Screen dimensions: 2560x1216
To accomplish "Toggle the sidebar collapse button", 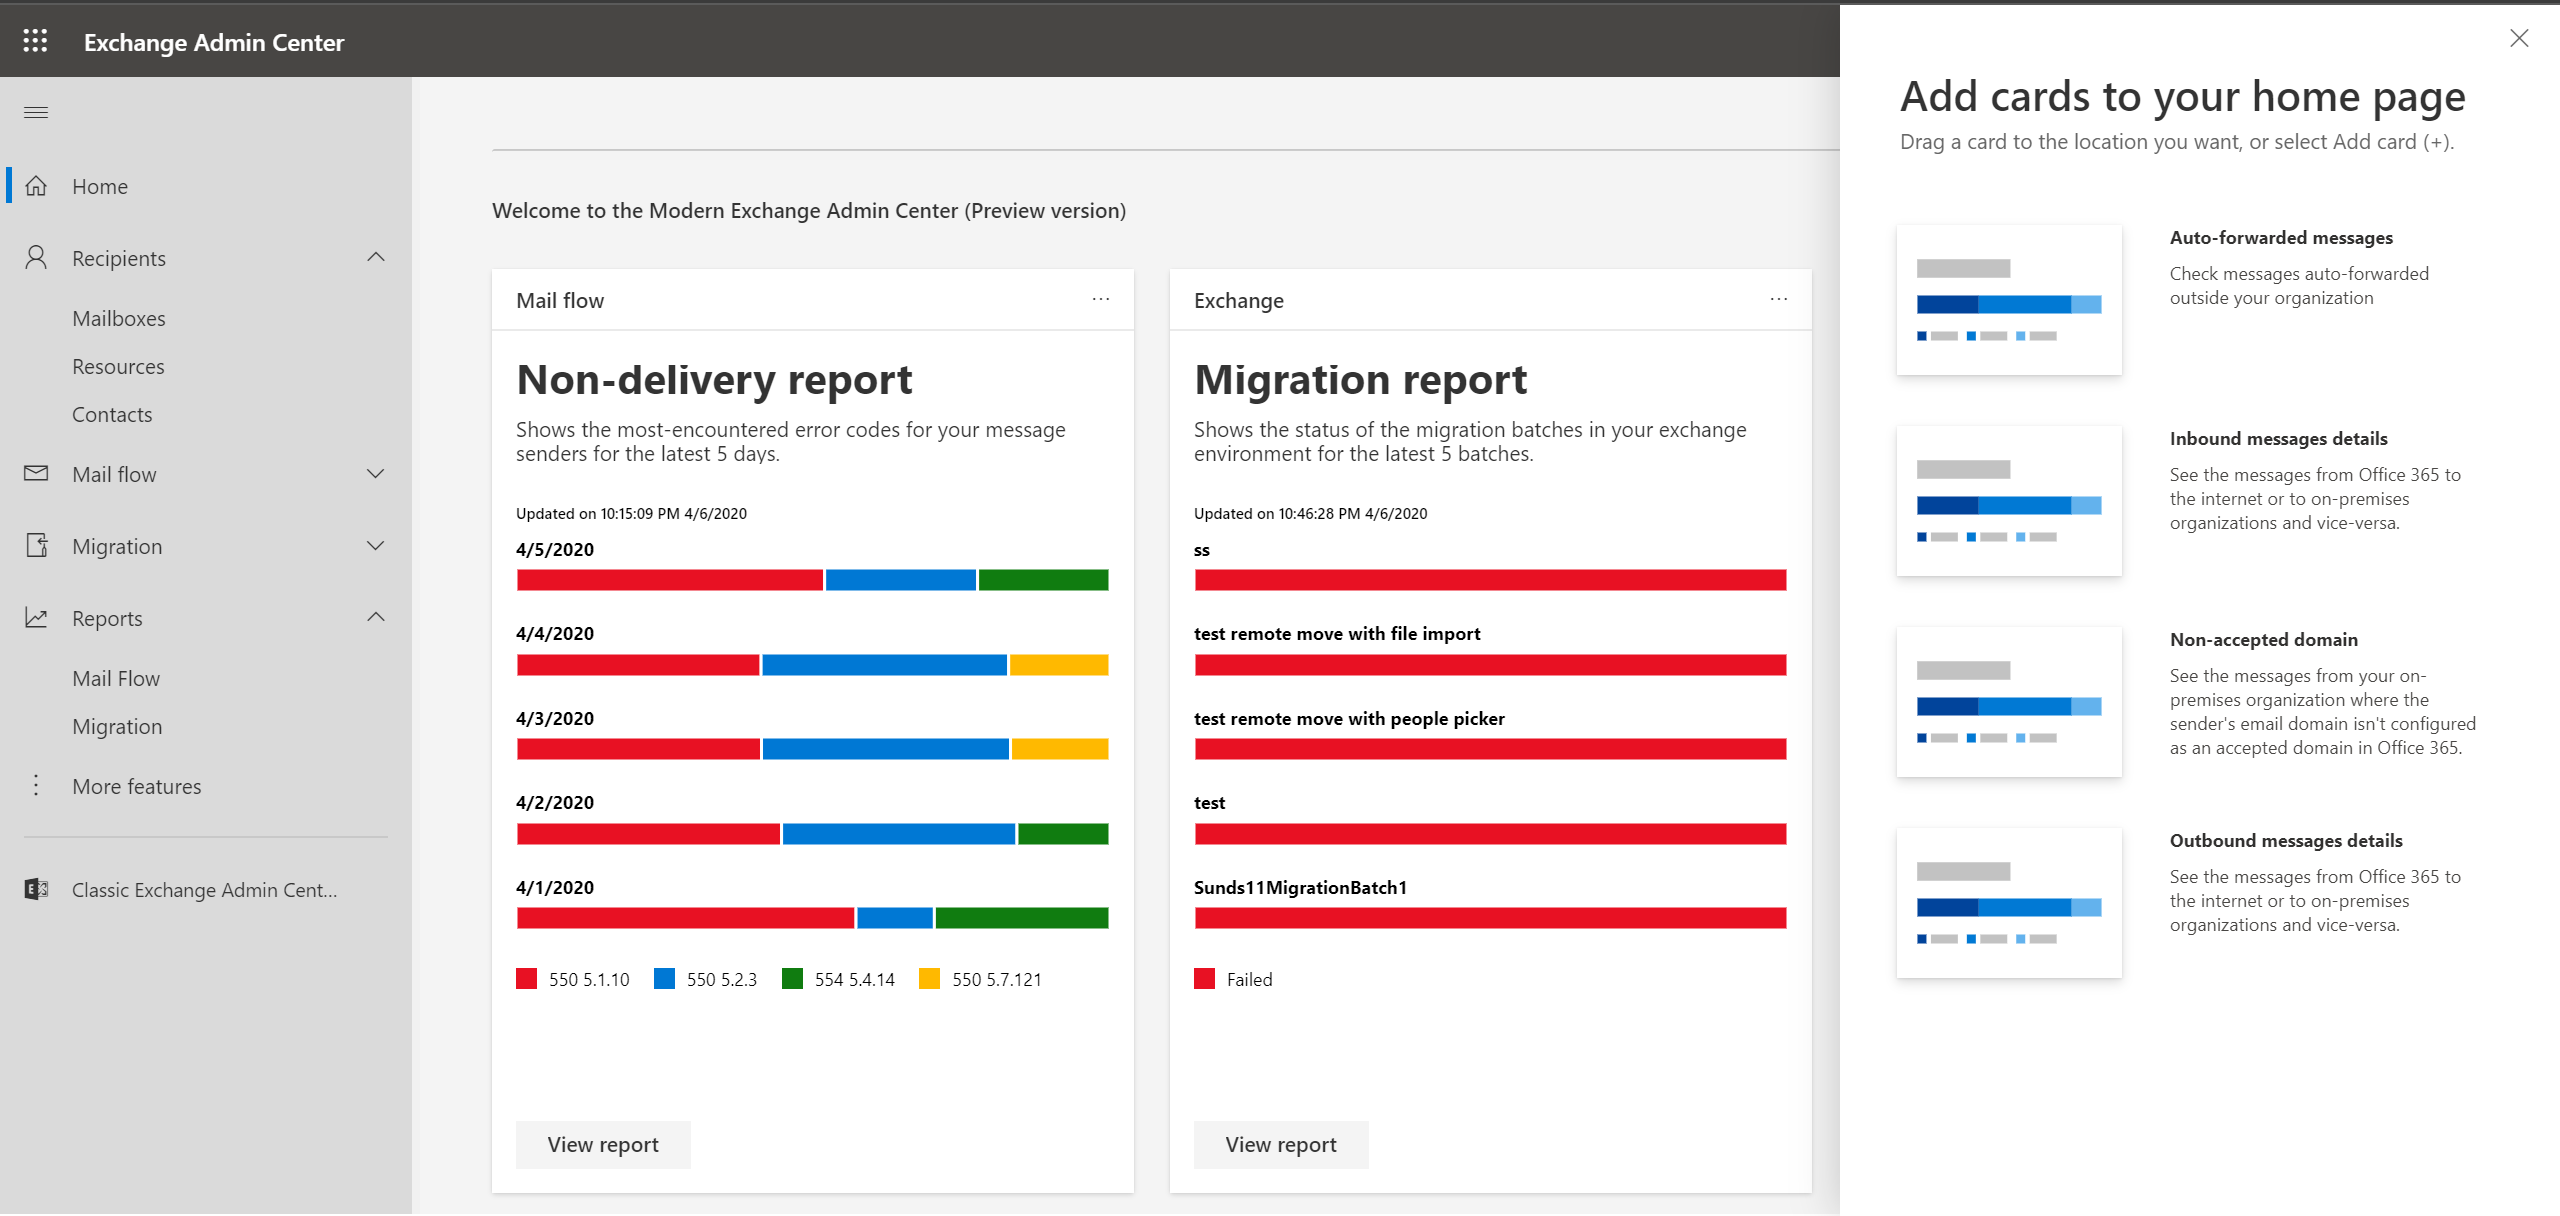I will click(36, 111).
